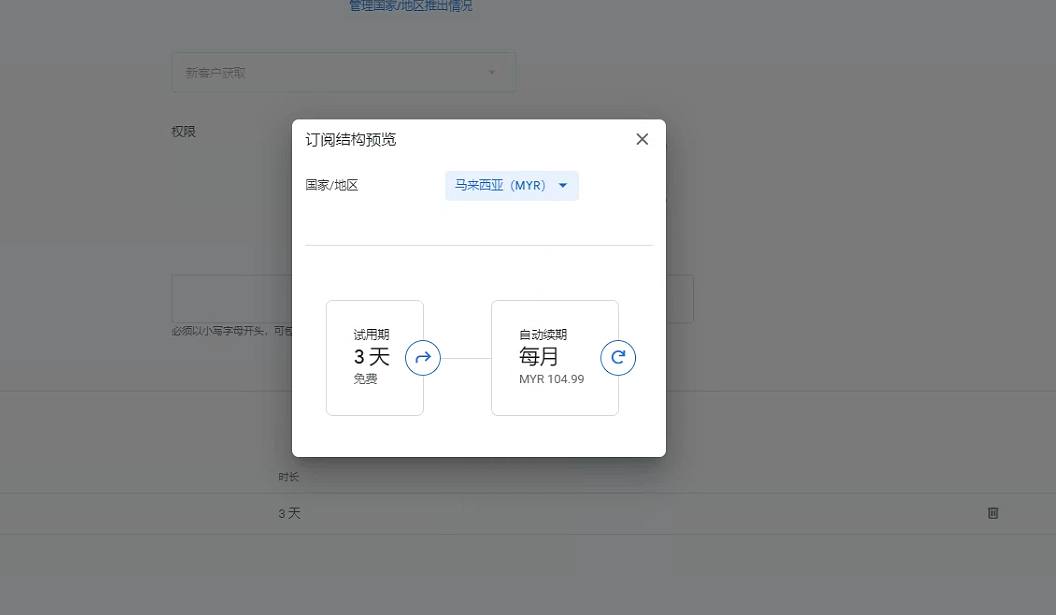Delete the 3 天 row with trash icon
Image resolution: width=1056 pixels, height=615 pixels.
993,513
